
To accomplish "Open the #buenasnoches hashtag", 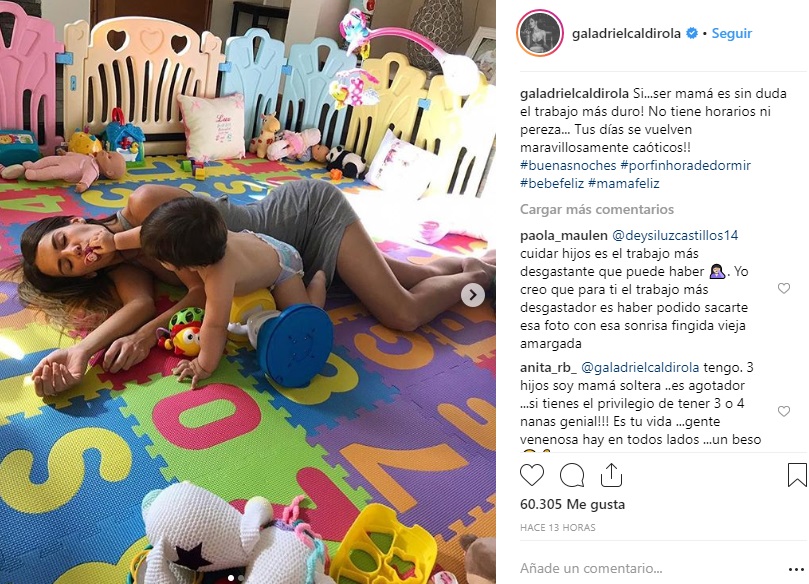I will tap(568, 165).
